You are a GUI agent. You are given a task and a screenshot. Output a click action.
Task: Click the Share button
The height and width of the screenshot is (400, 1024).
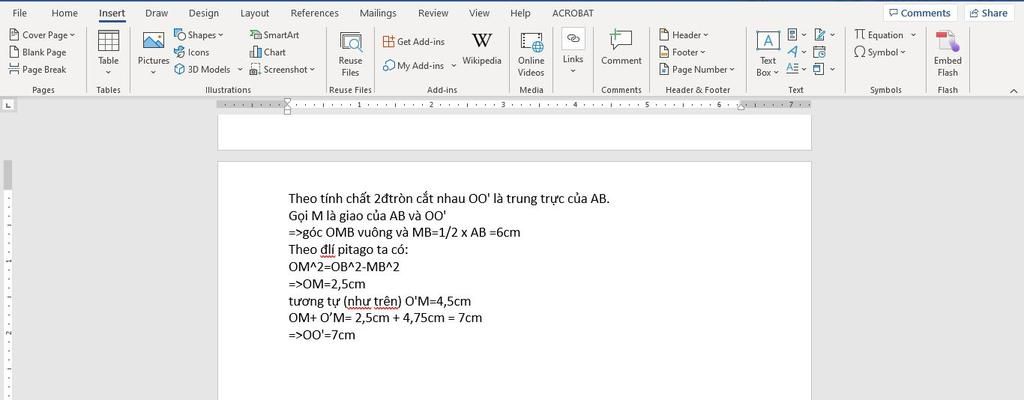988,13
